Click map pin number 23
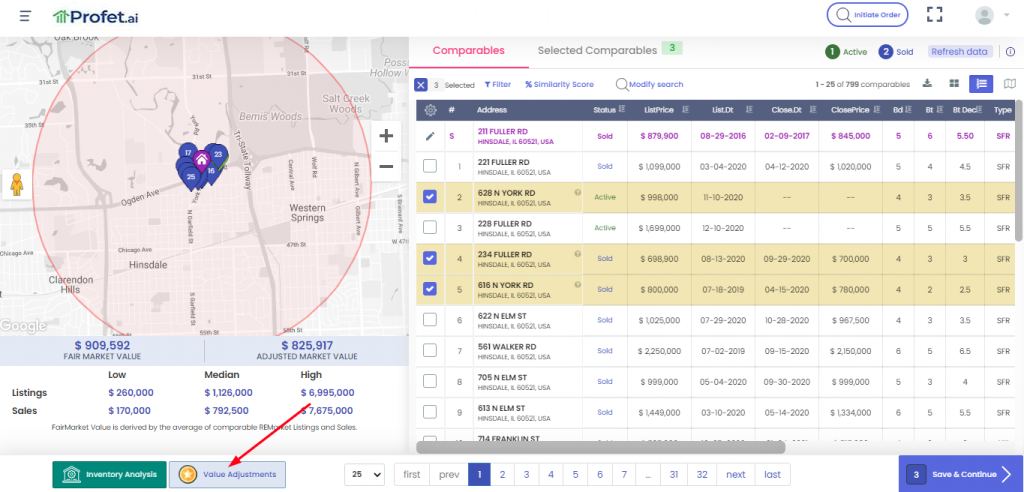Image resolution: width=1024 pixels, height=492 pixels. (218, 155)
